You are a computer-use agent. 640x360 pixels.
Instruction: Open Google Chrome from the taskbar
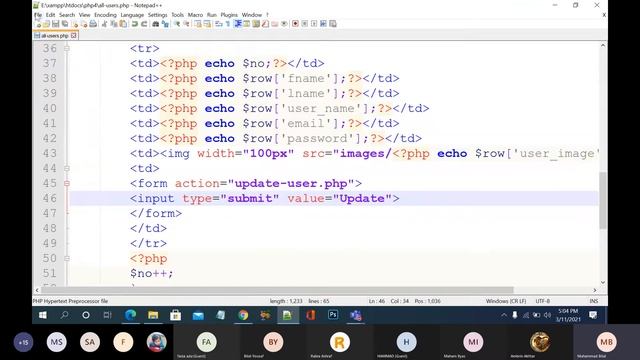(243, 315)
